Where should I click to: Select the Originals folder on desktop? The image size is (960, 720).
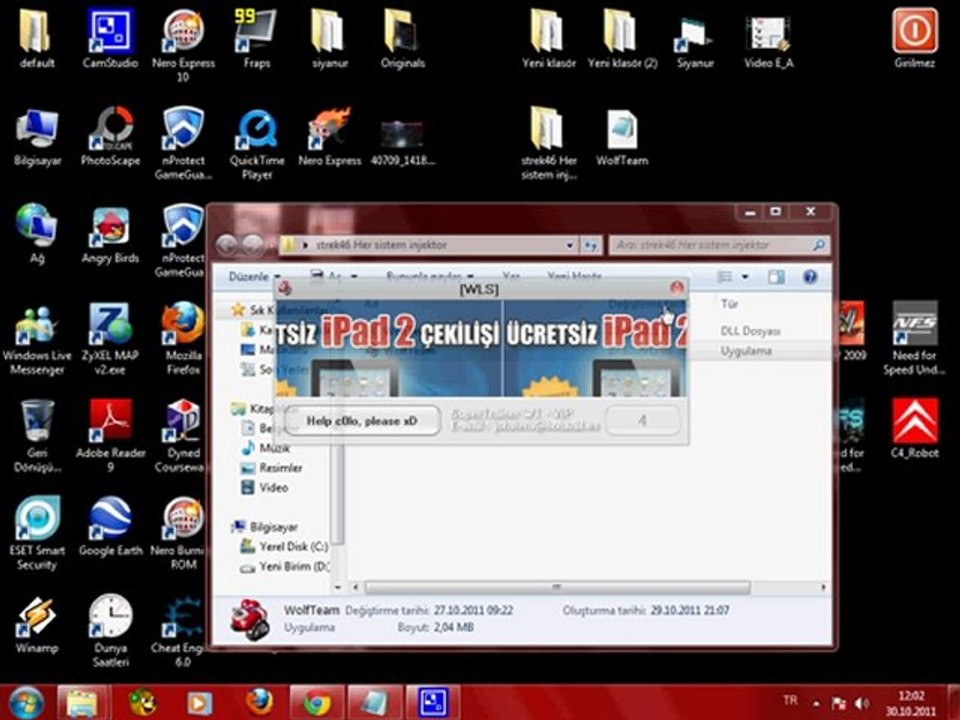click(402, 38)
